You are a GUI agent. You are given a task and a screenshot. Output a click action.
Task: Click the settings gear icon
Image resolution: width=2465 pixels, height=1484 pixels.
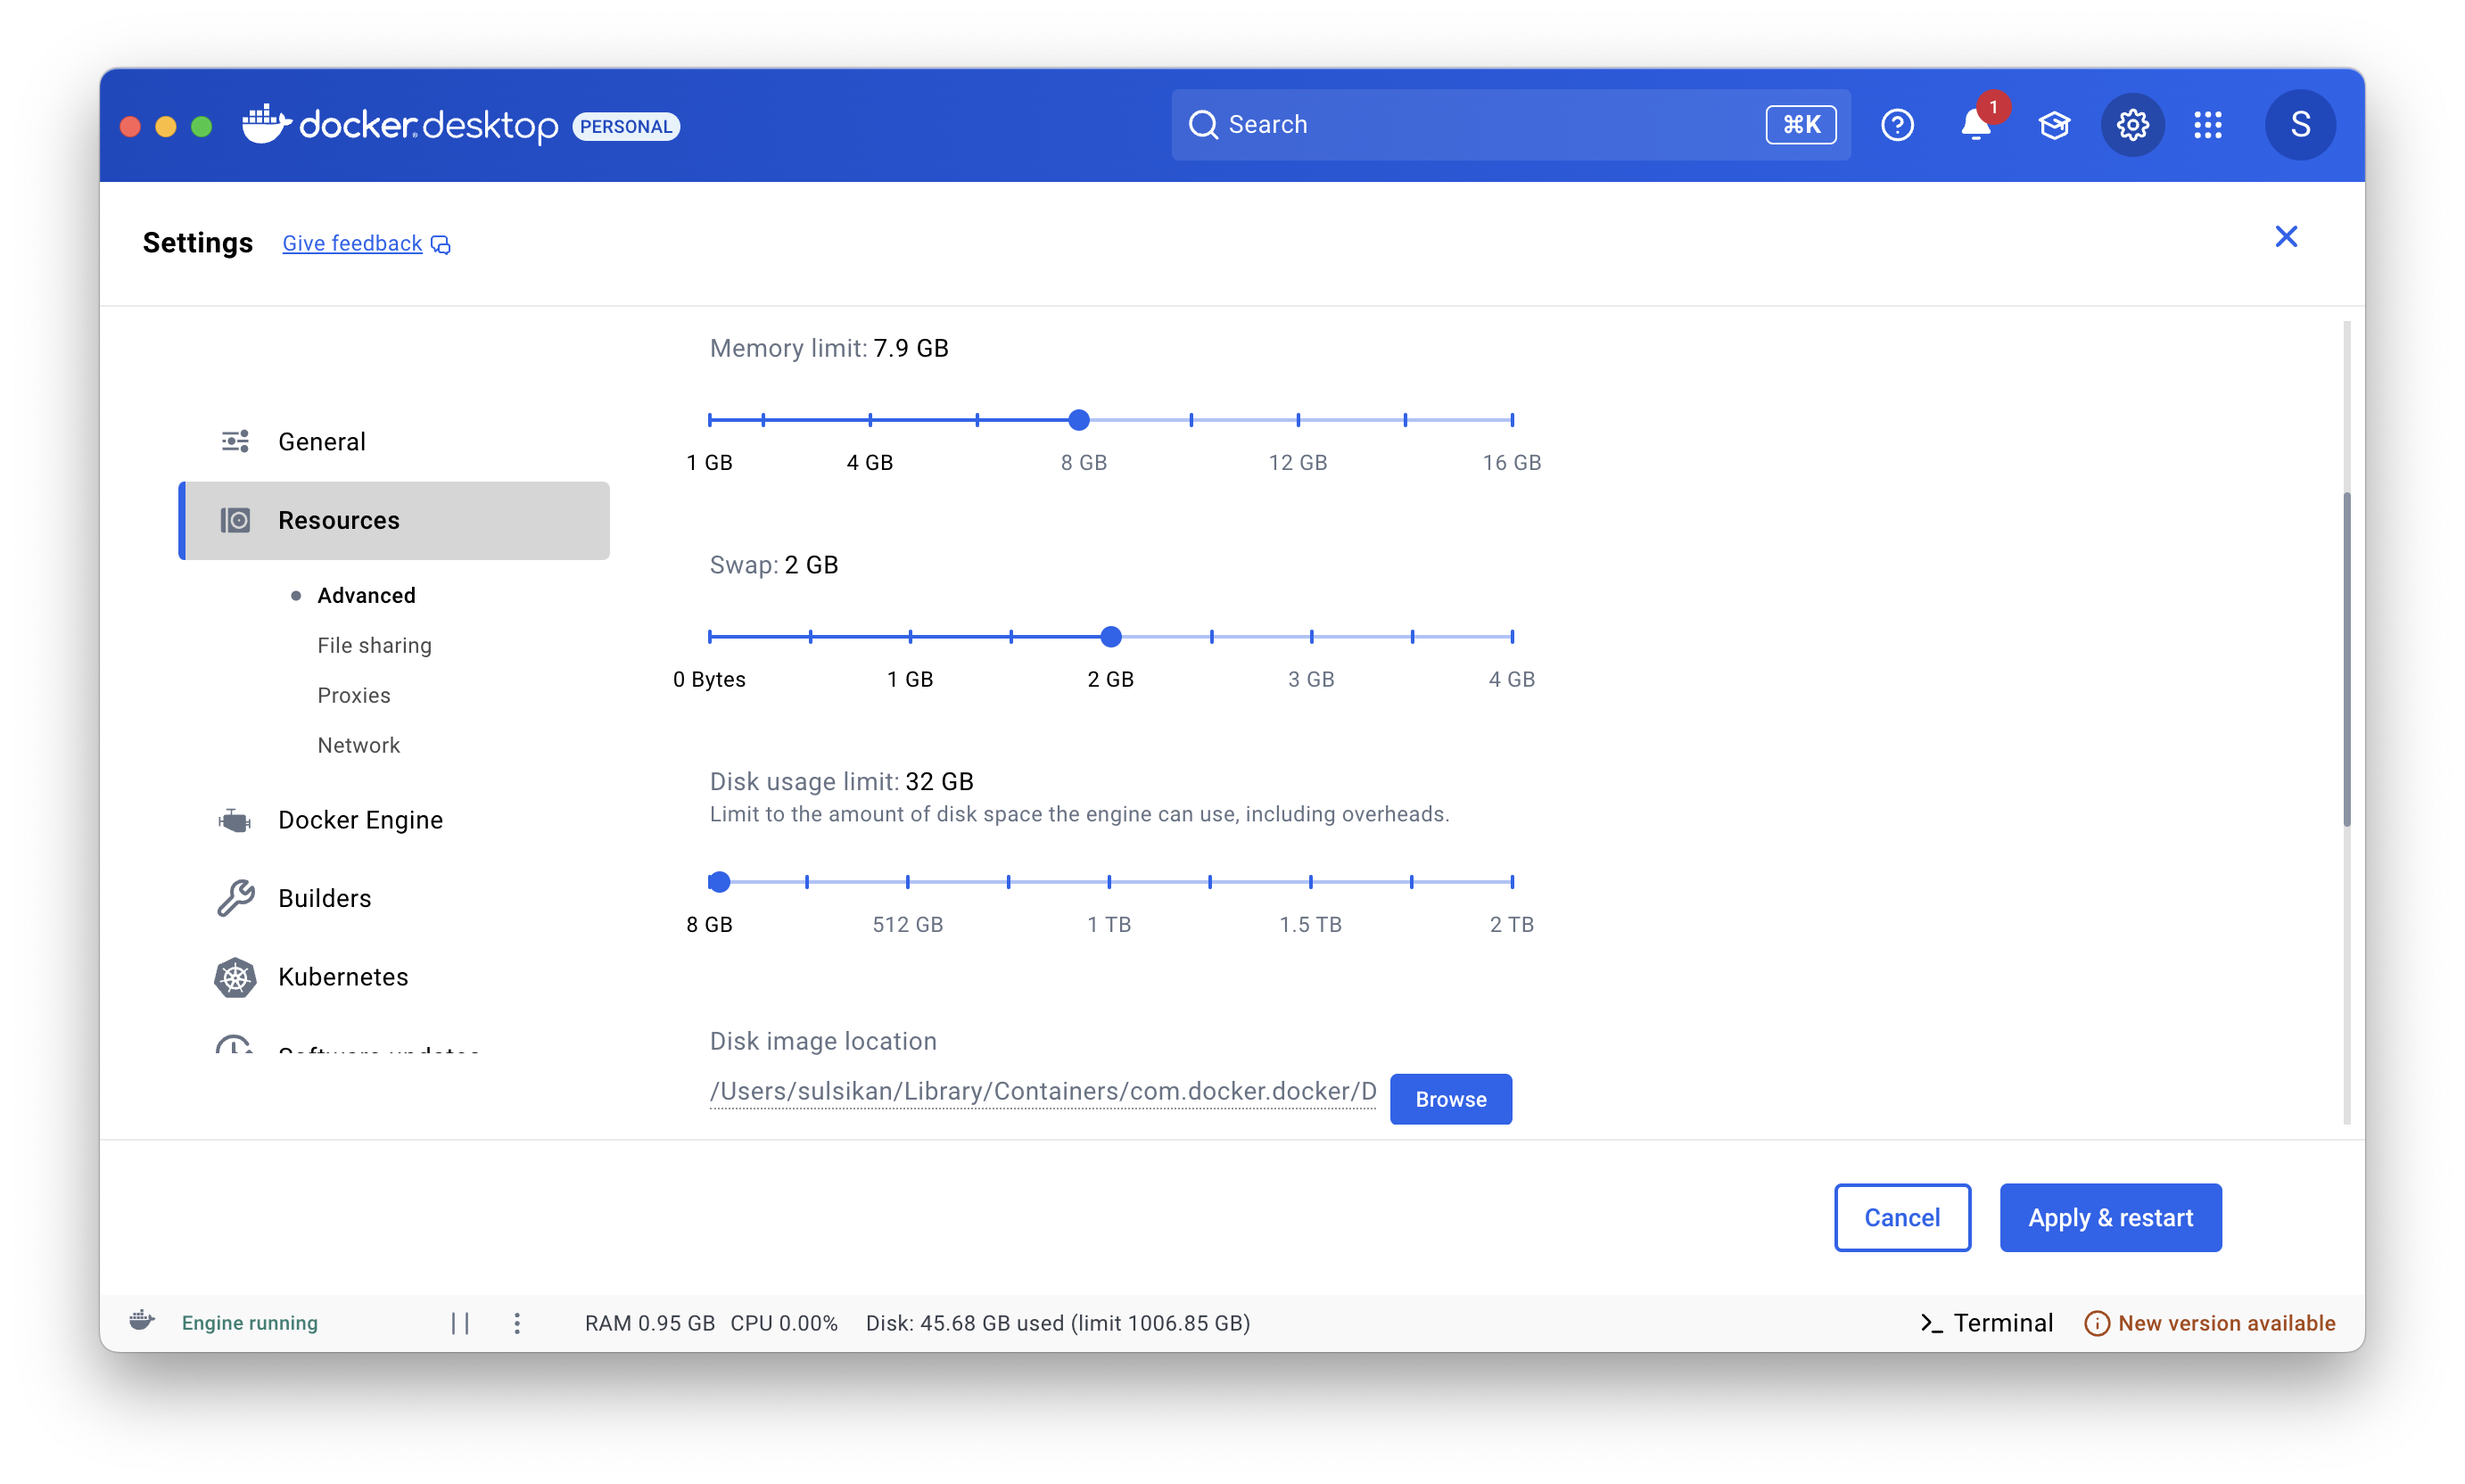pyautogui.click(x=2132, y=125)
